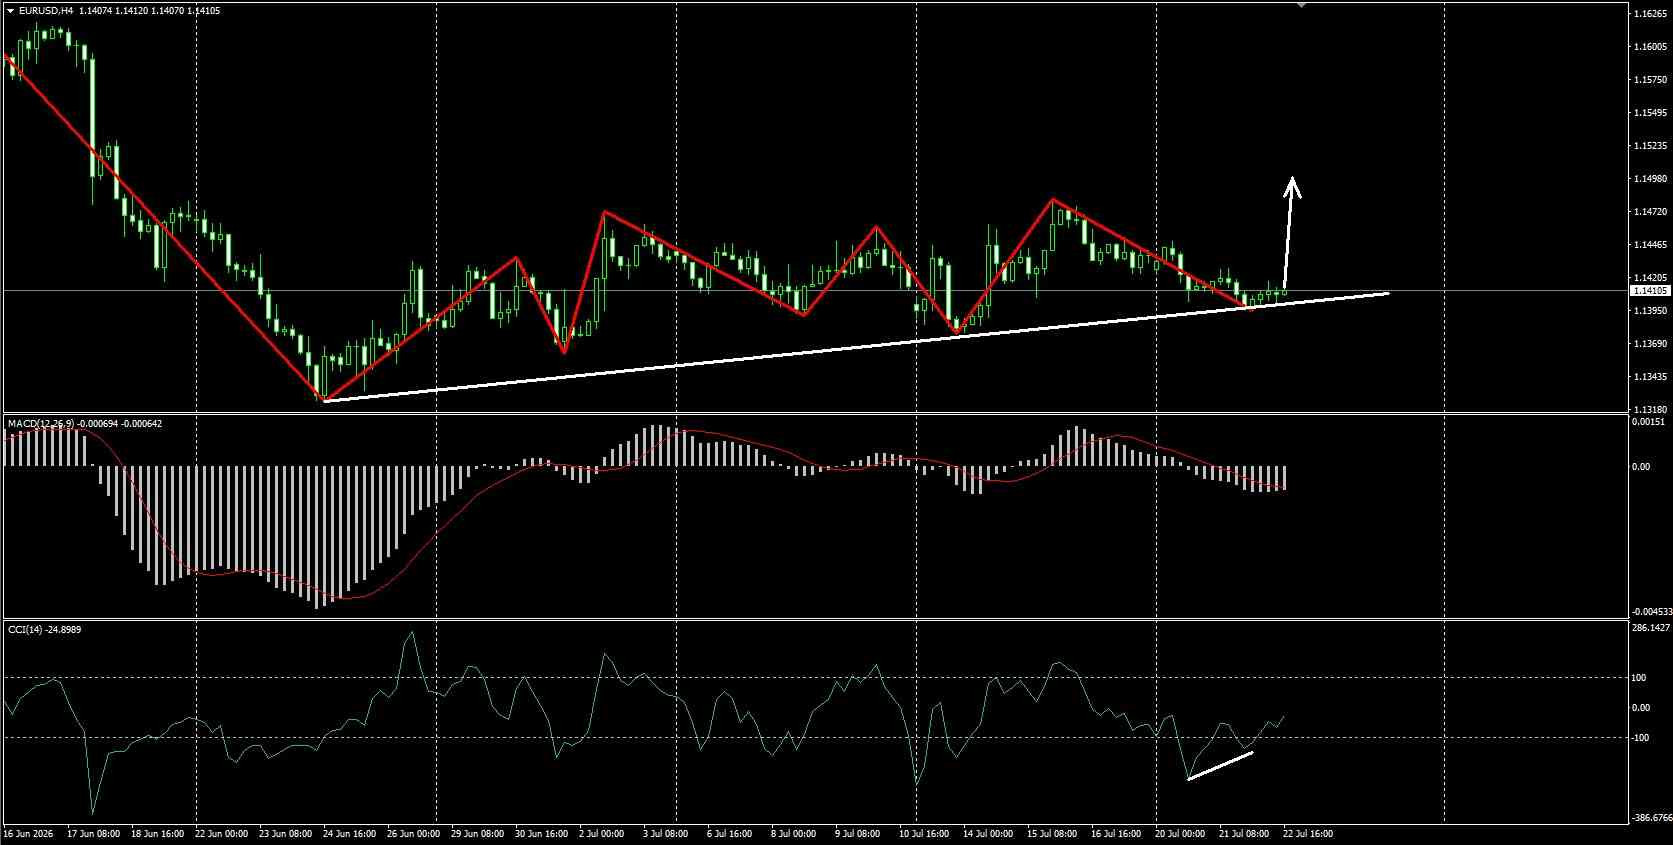Click the CCI 100 level label
The image size is (1673, 845).
(x=1640, y=678)
